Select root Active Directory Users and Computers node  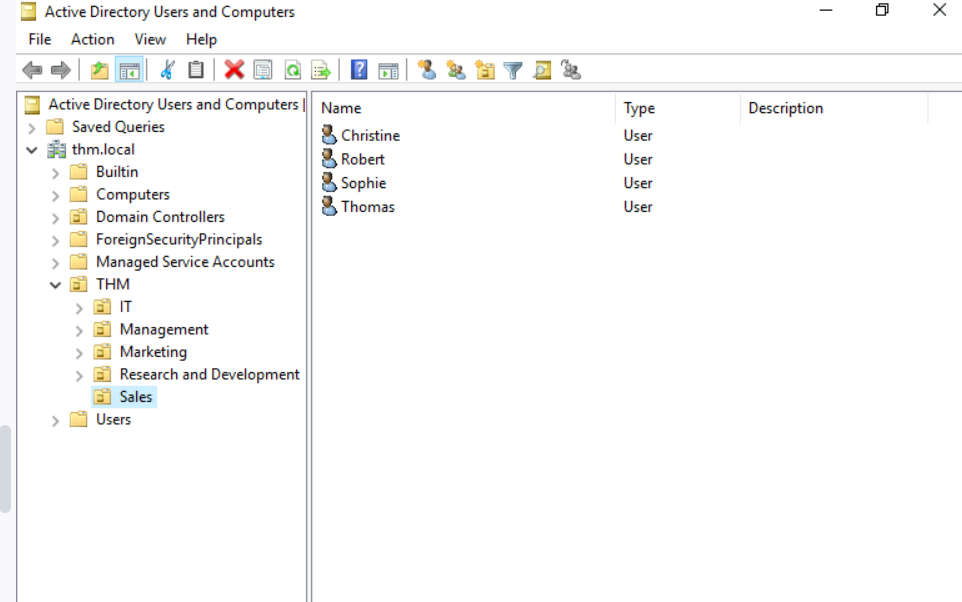[173, 104]
